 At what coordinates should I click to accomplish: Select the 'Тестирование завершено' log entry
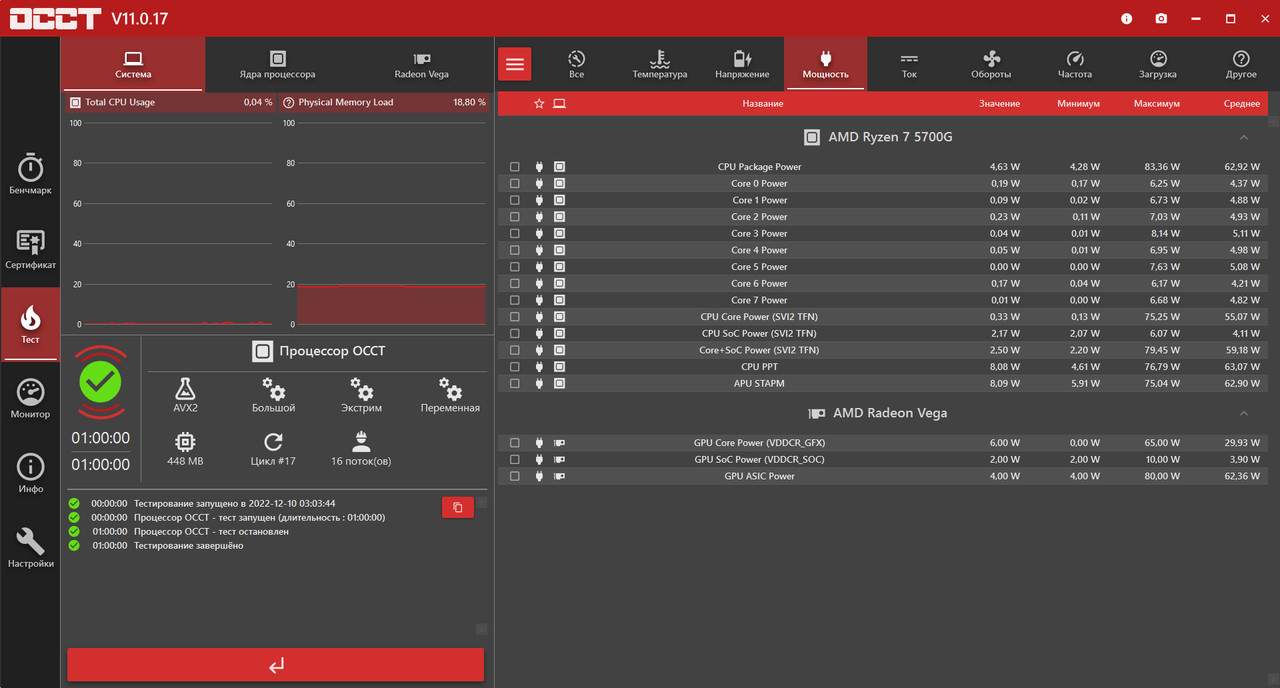coord(188,546)
